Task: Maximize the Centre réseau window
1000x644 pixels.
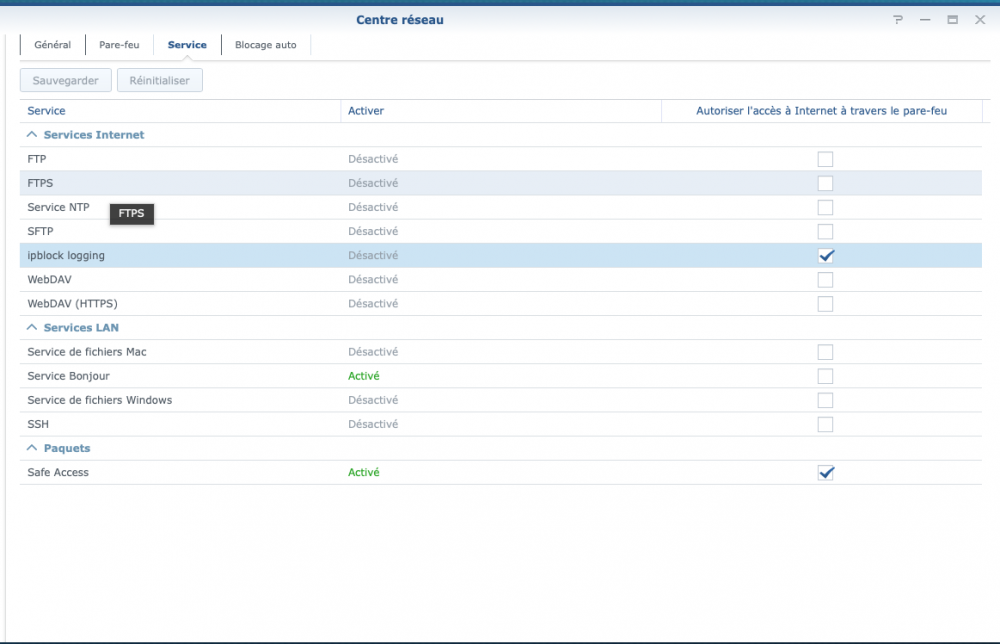Action: pos(952,20)
